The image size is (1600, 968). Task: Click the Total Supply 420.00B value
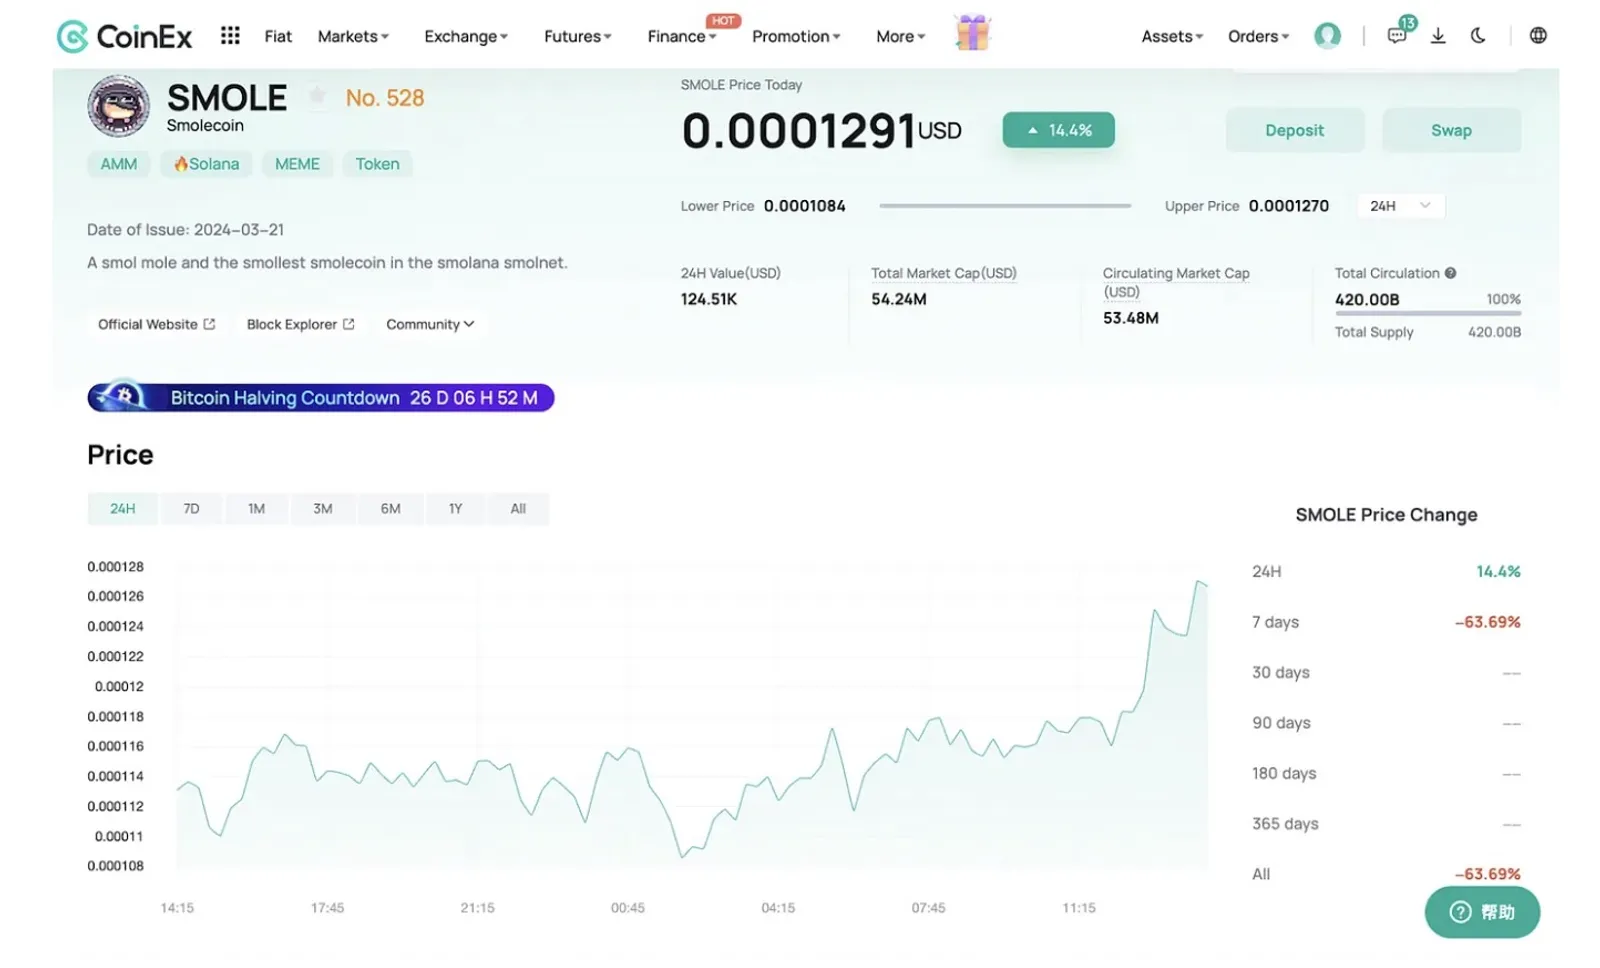click(1494, 332)
